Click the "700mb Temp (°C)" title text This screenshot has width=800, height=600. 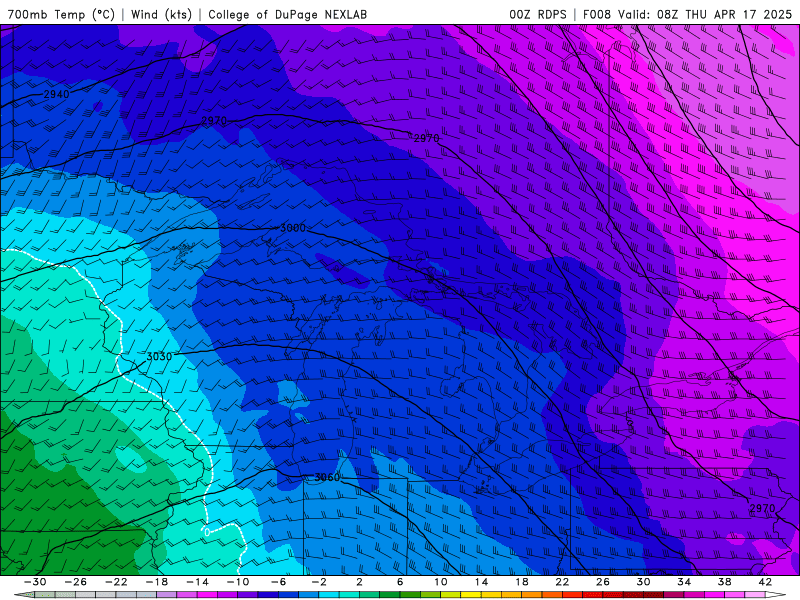(61, 14)
